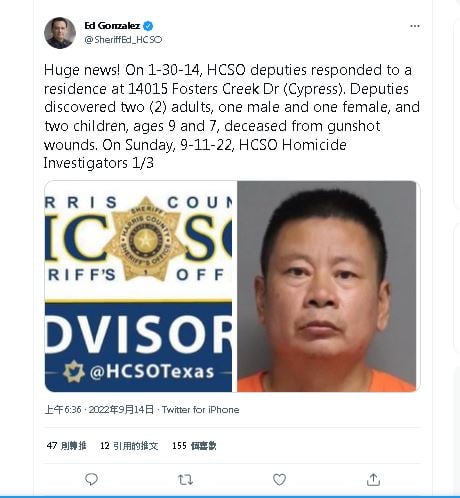This screenshot has width=460, height=498.
Task: View the HCSO advisory image
Action: pos(138,286)
